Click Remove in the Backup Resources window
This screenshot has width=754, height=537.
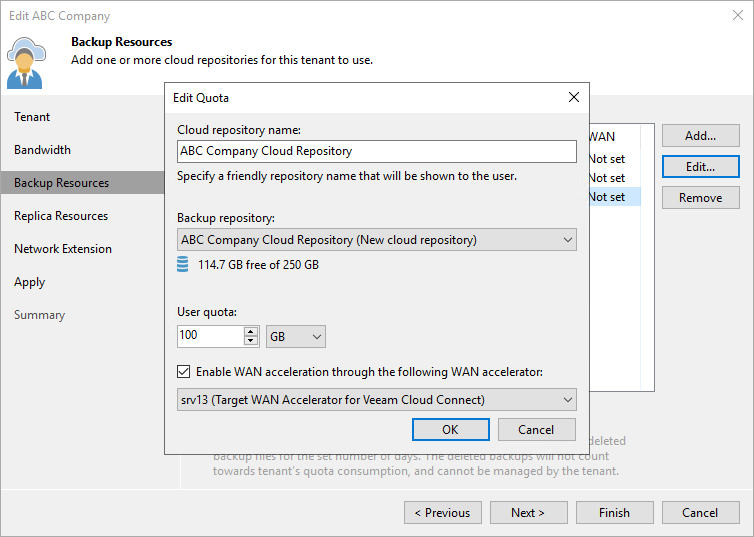click(x=701, y=198)
